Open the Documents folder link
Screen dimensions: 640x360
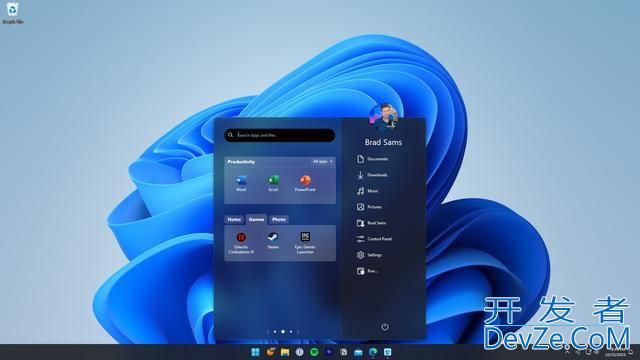[372, 159]
